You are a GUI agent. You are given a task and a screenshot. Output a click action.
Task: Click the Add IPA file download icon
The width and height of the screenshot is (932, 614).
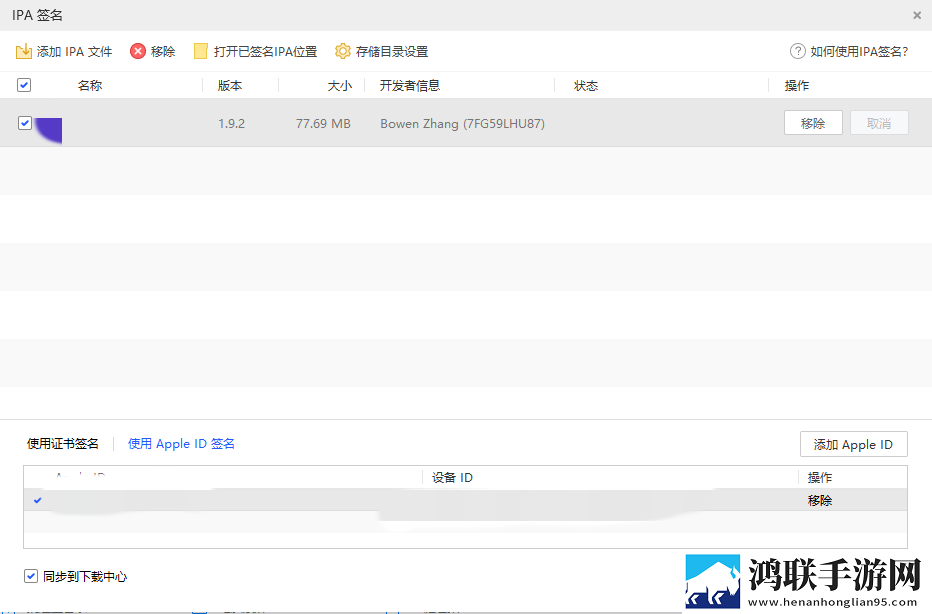[24, 51]
